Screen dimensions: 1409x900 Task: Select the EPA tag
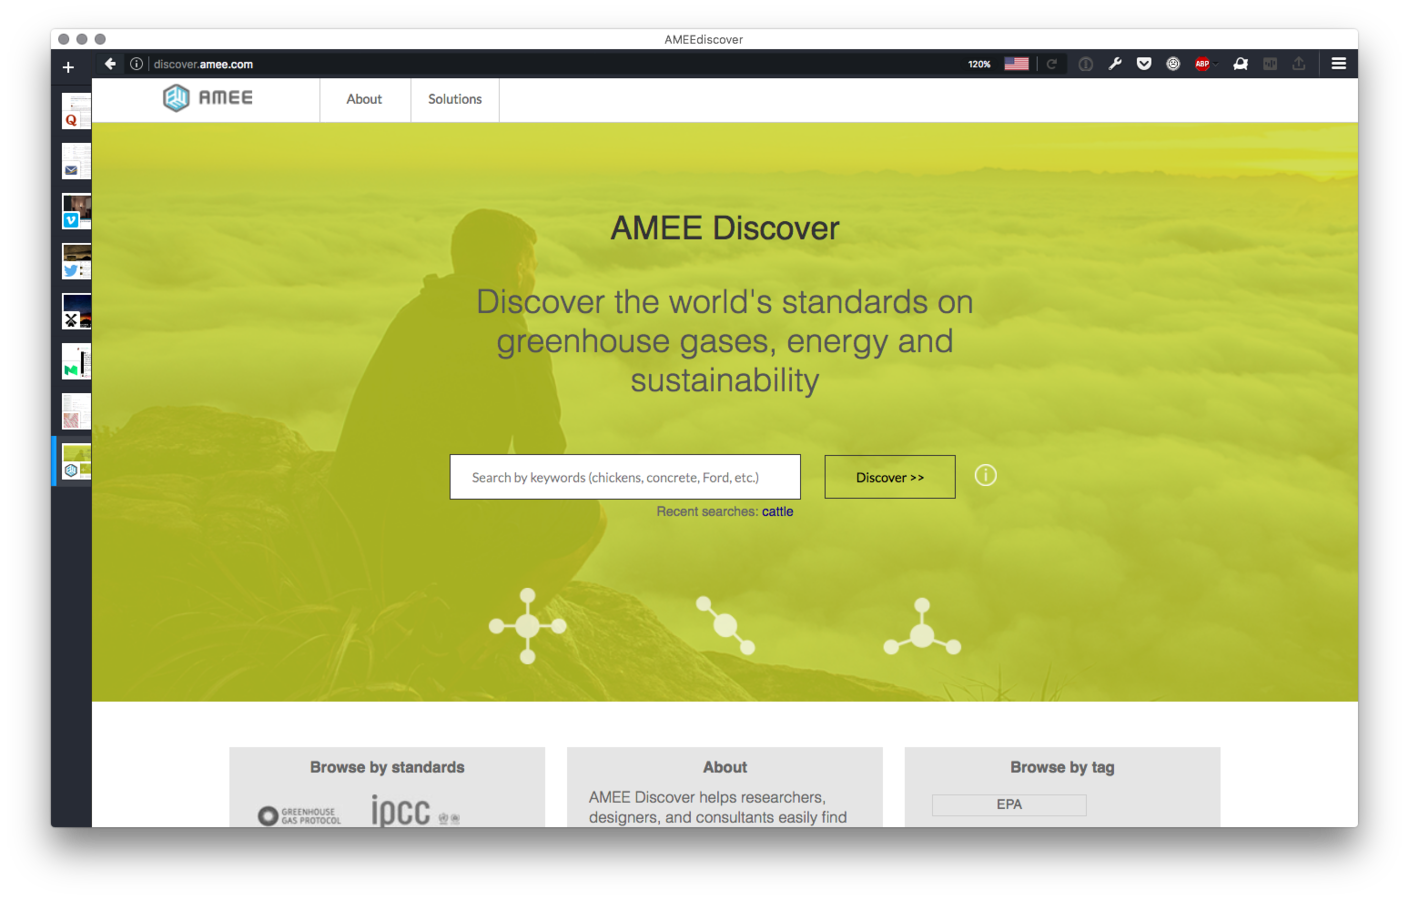click(x=1009, y=805)
